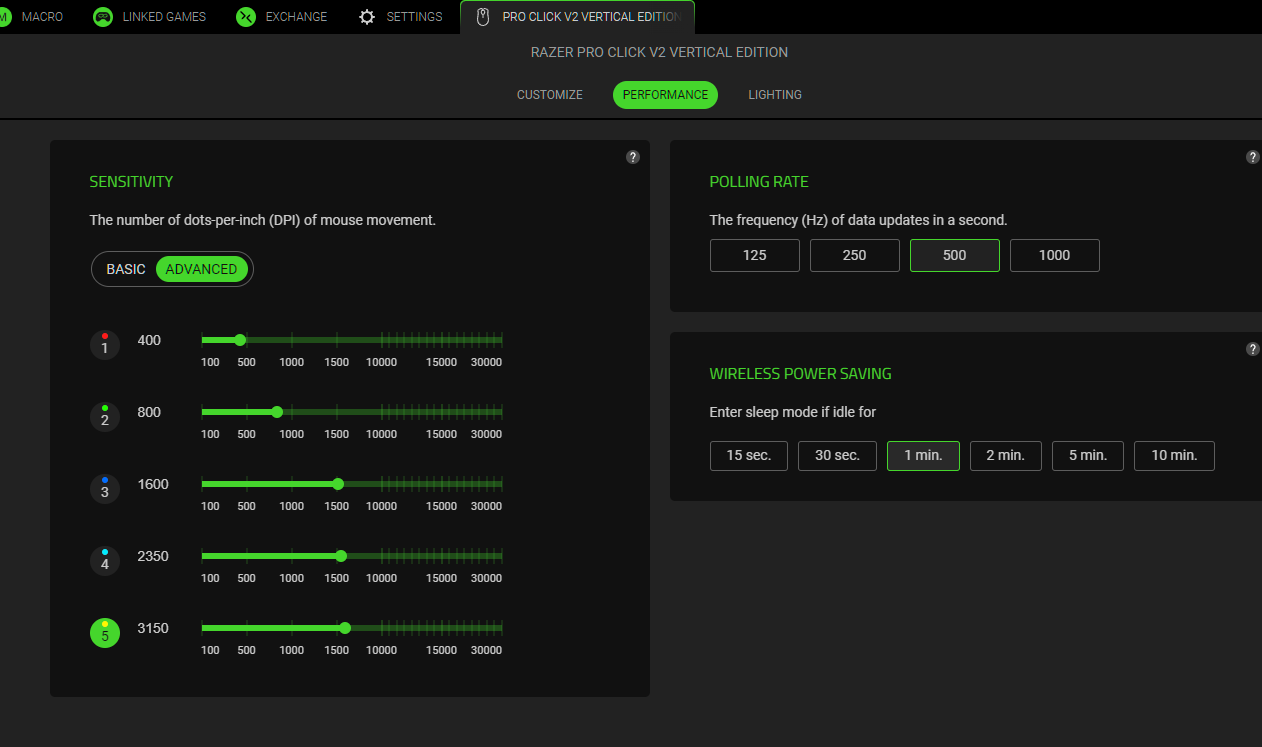
Task: Select the highlighted DPI stage 5 circle
Action: pyautogui.click(x=105, y=633)
